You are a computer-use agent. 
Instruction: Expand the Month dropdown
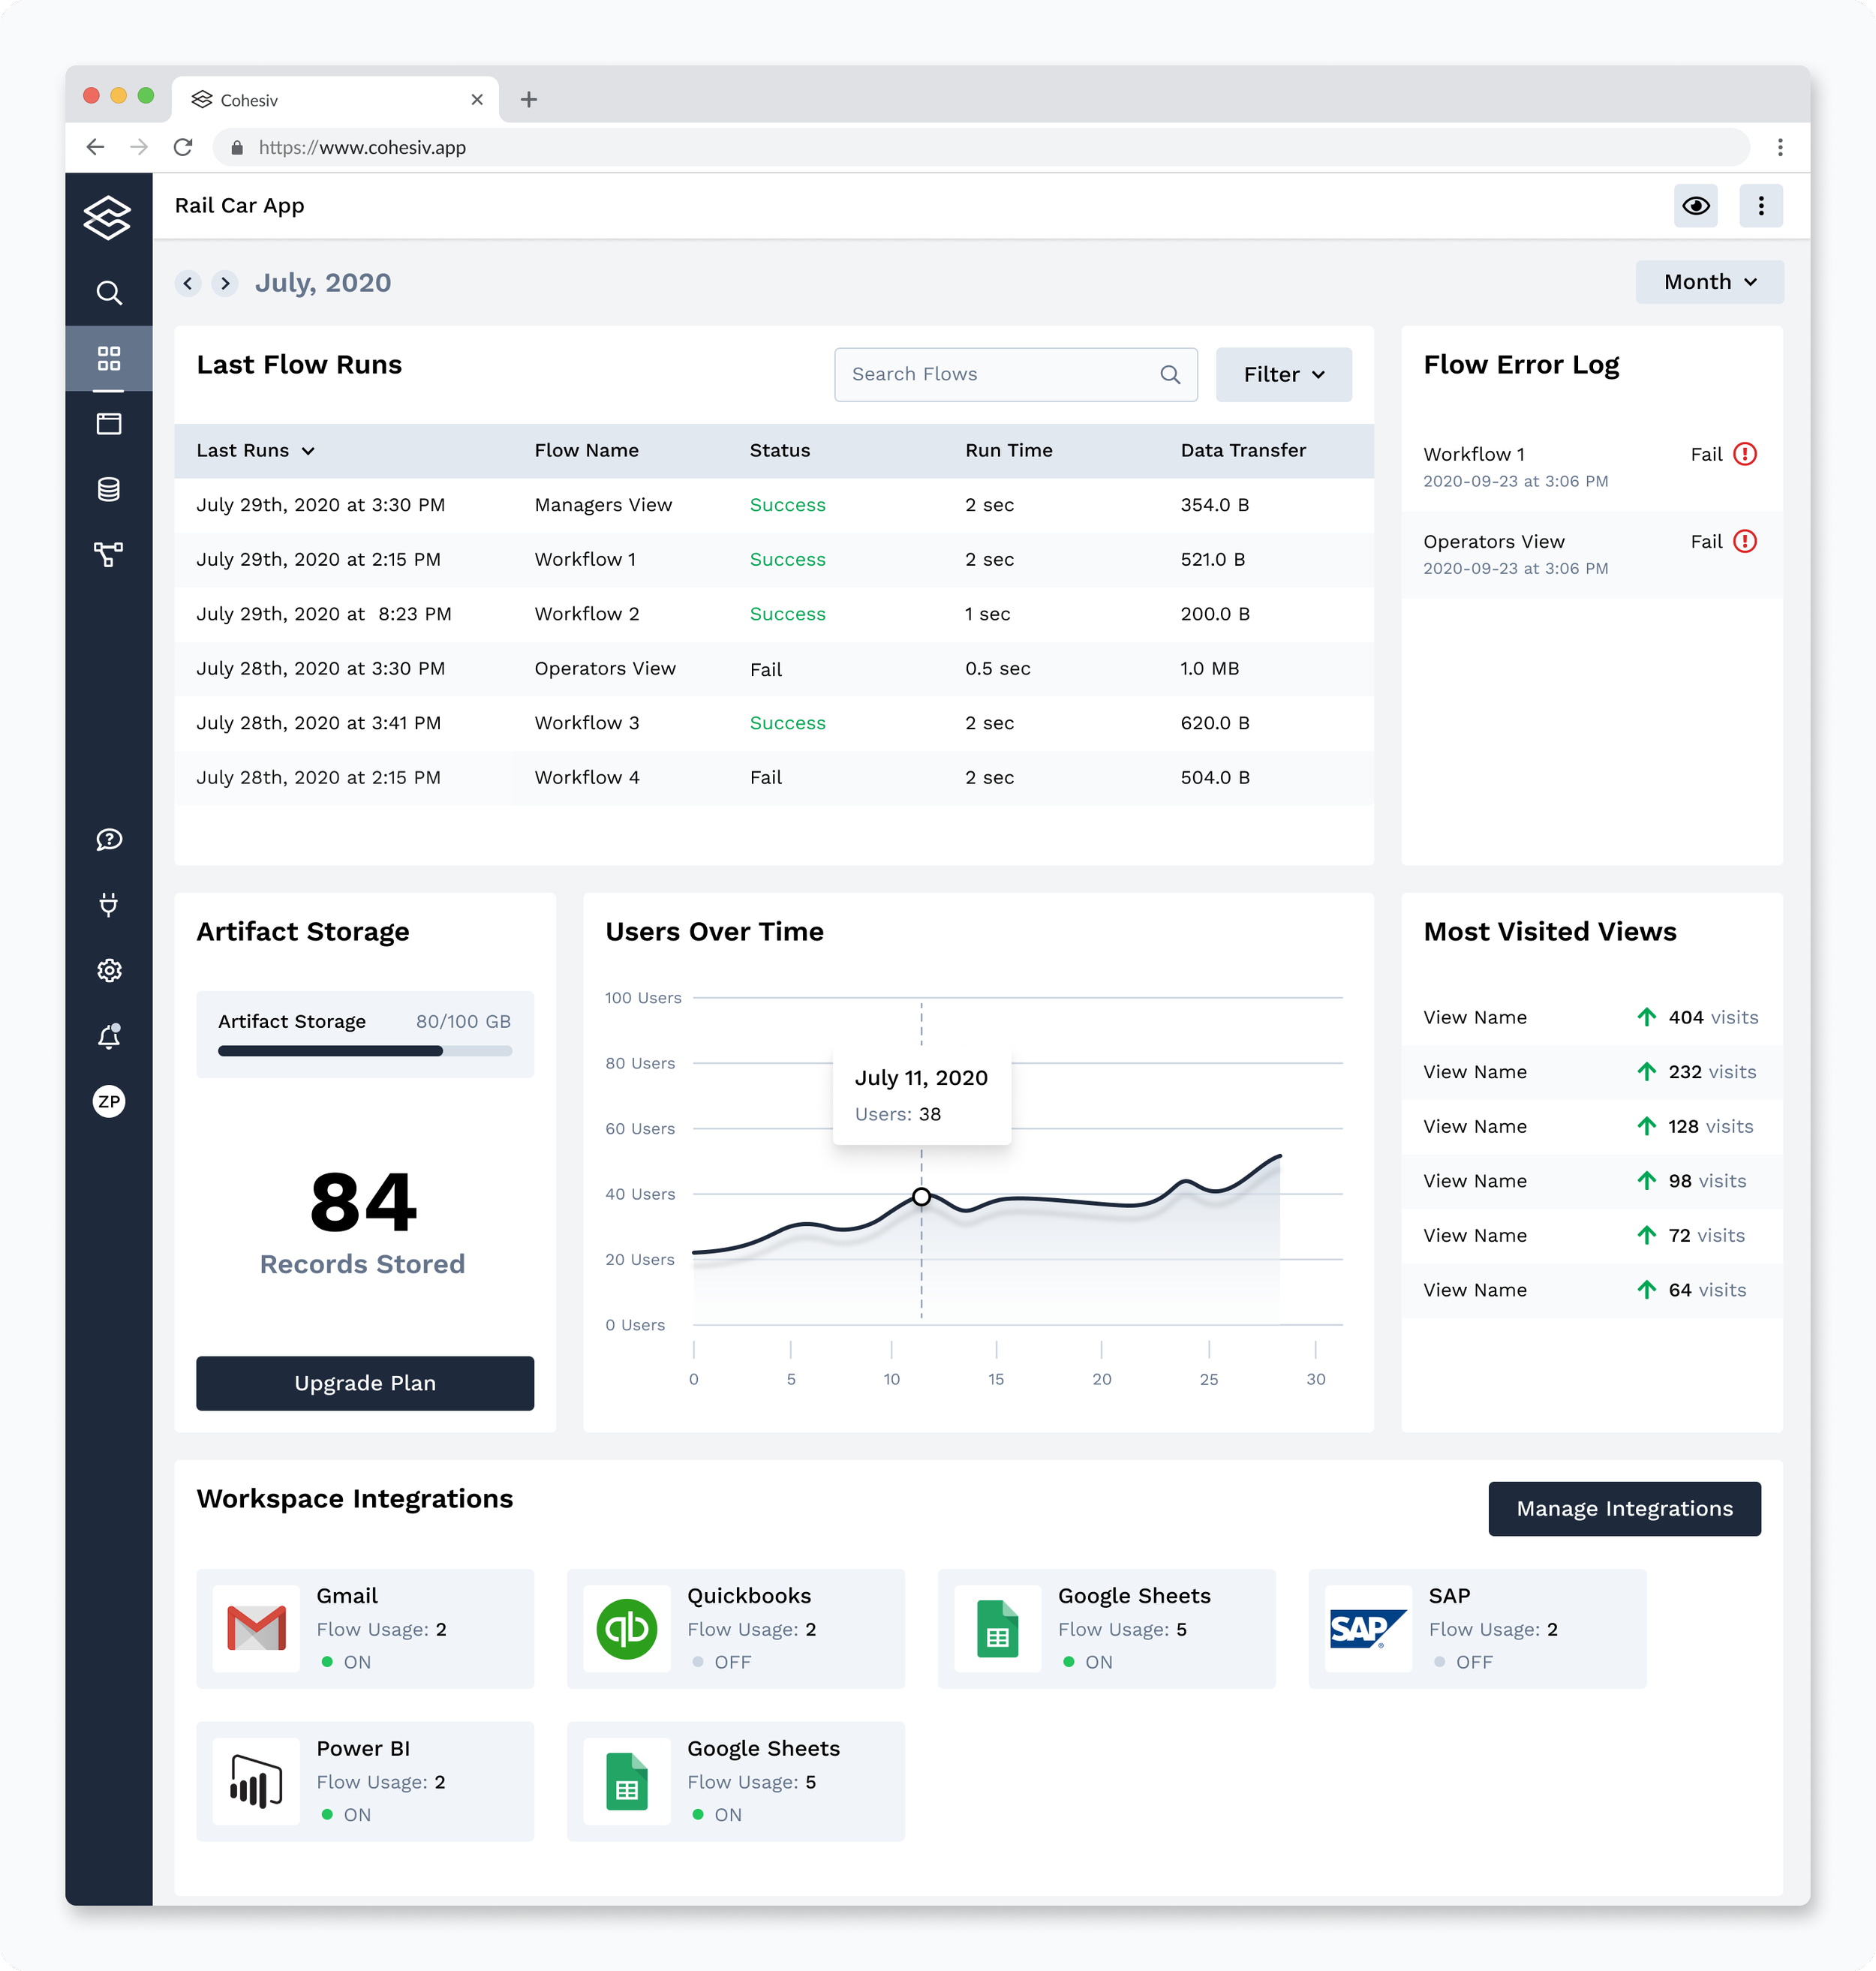(x=1709, y=282)
